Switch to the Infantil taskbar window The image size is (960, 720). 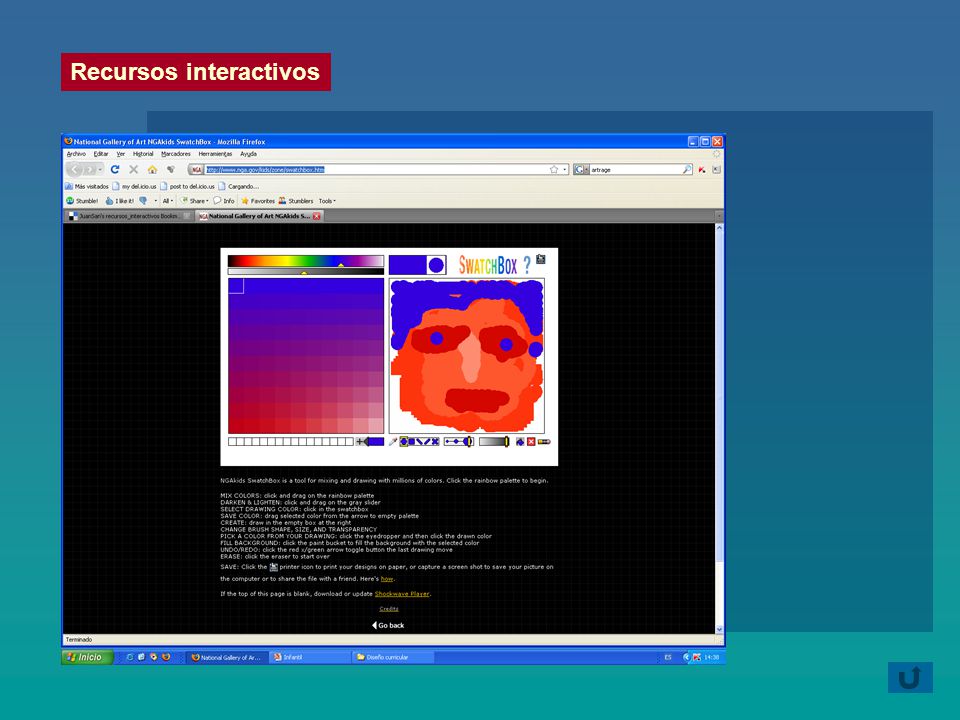click(x=310, y=657)
